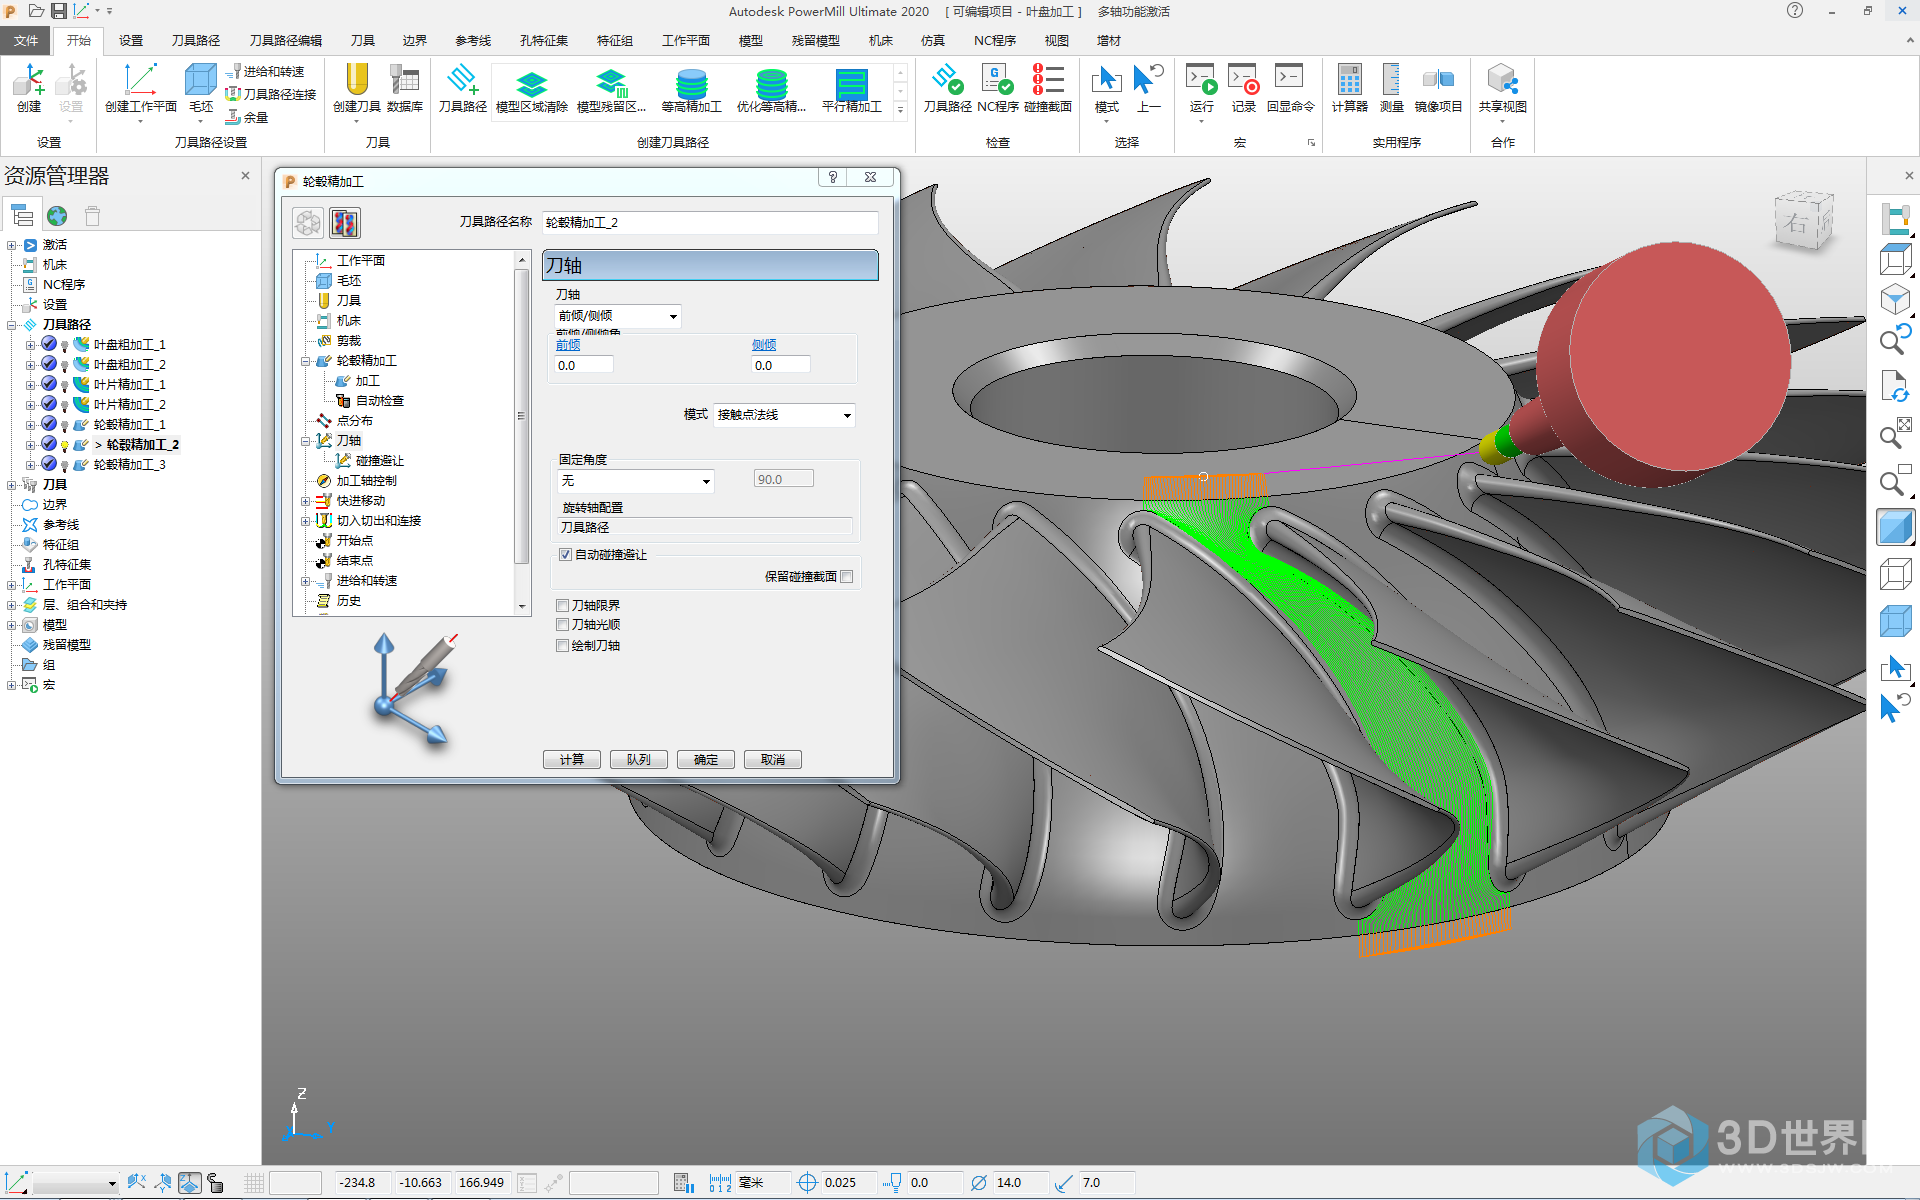This screenshot has width=1920, height=1200.
Task: Select 加工轴控制 in dialog tree
Action: pyautogui.click(x=366, y=481)
